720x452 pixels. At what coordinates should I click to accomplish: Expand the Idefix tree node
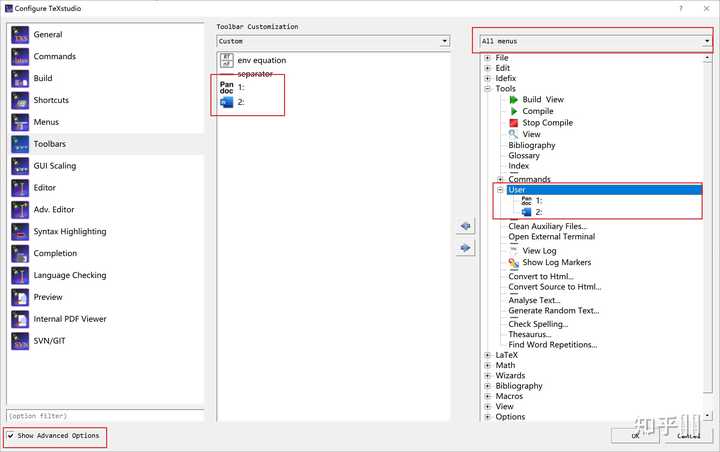488,79
